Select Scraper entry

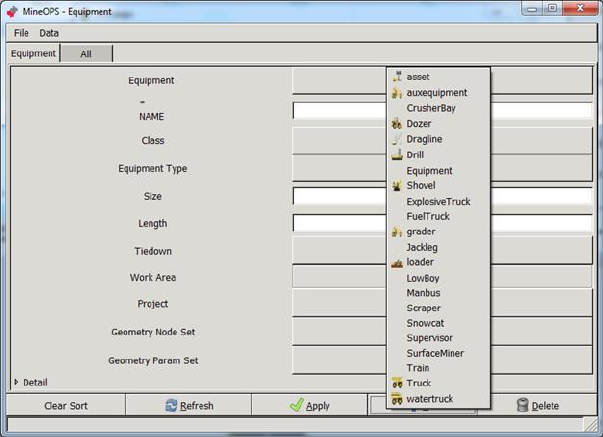pos(438,308)
